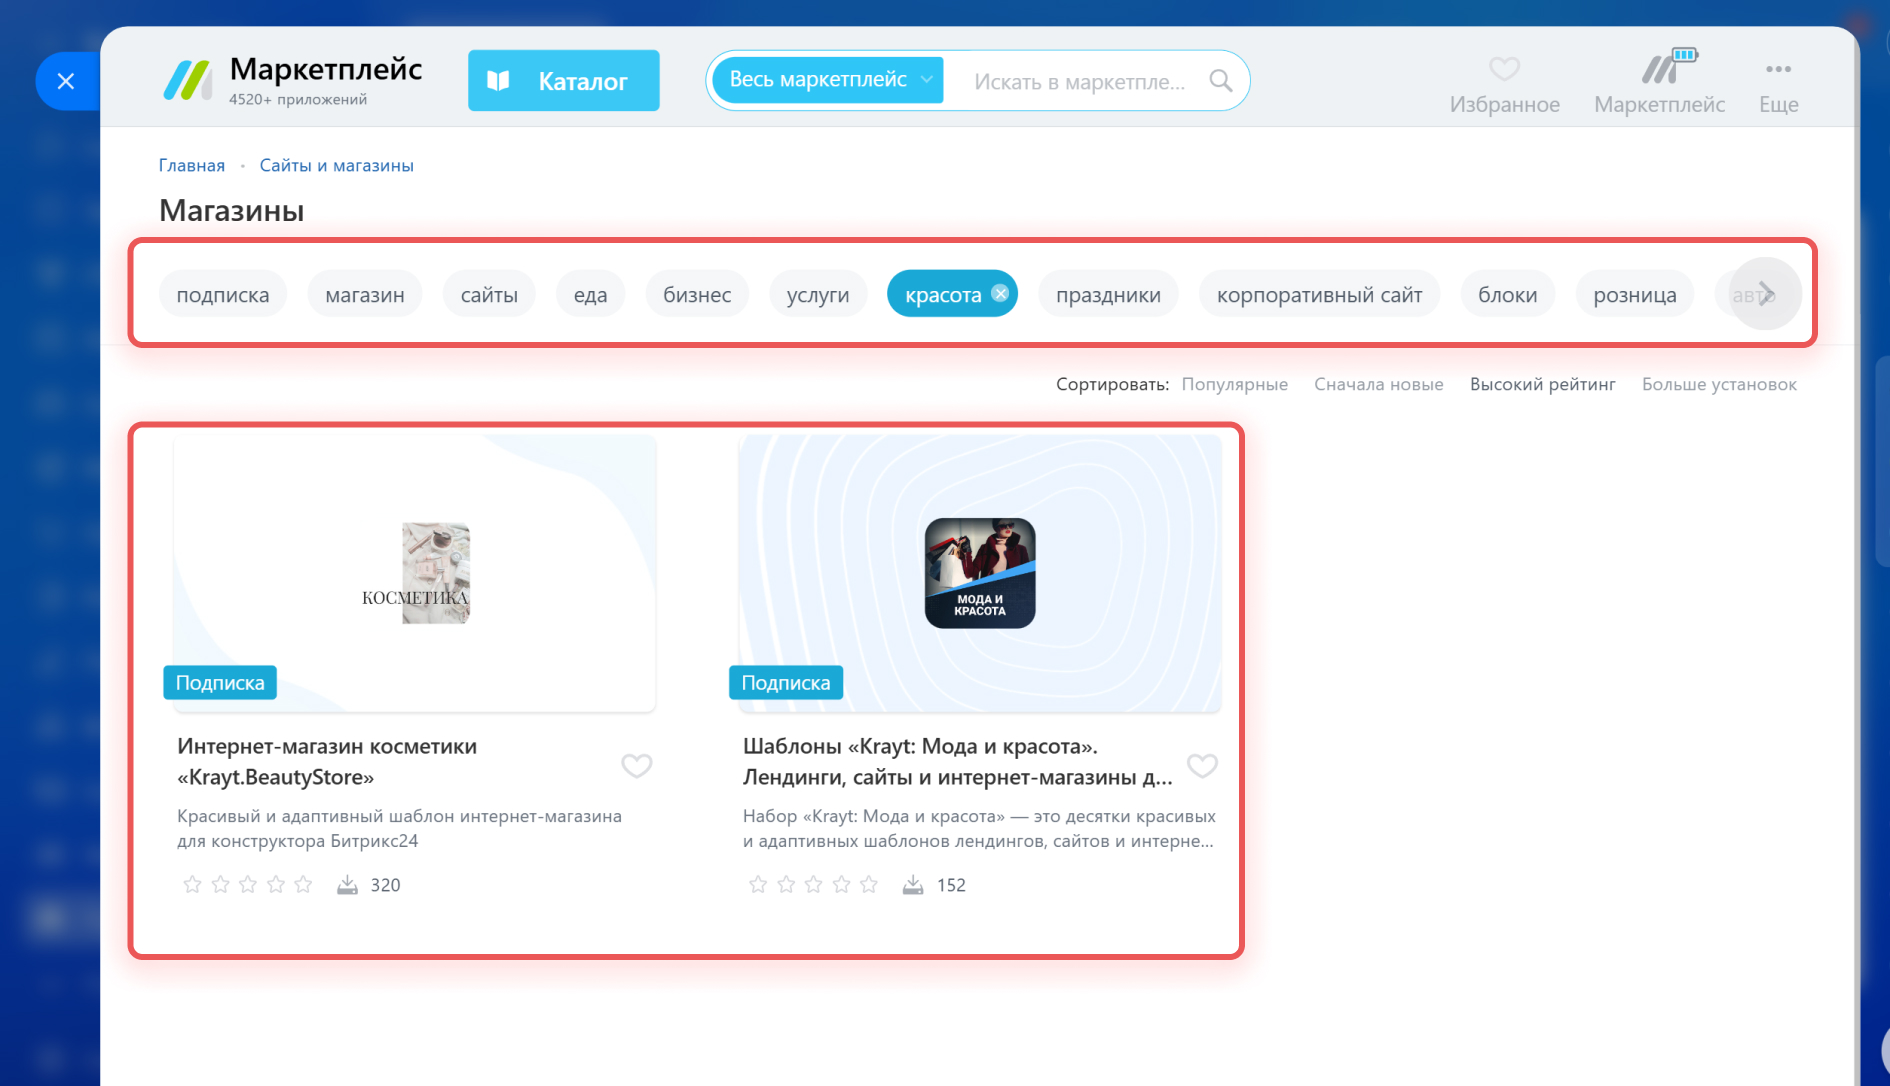Sort by Больше установок

1720,384
